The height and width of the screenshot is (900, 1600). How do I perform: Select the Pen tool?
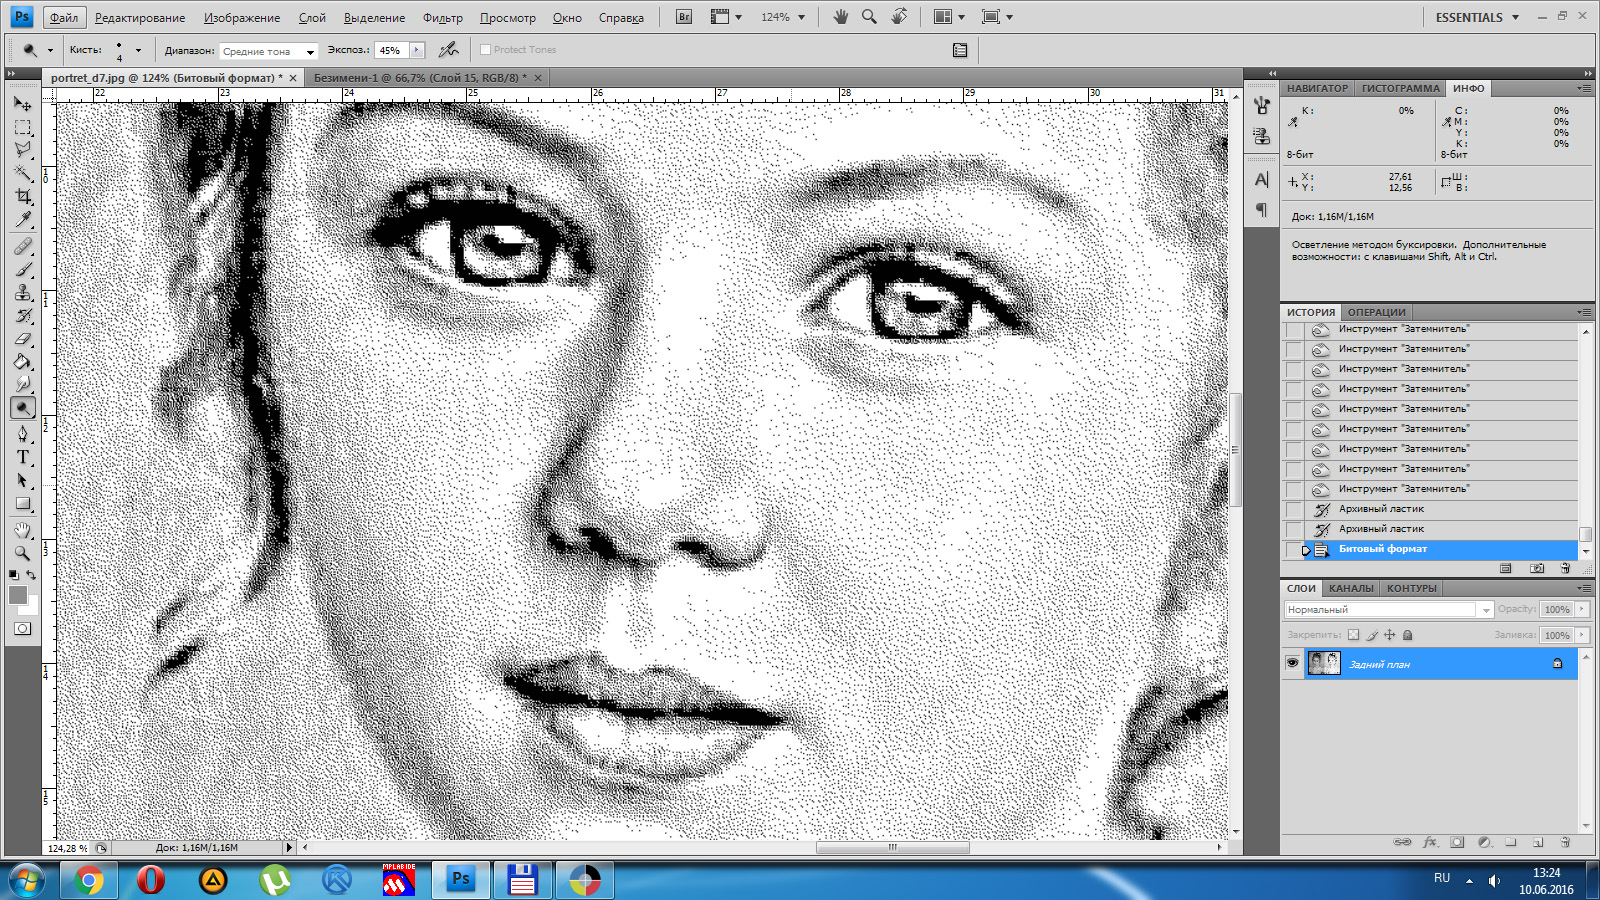(22, 434)
